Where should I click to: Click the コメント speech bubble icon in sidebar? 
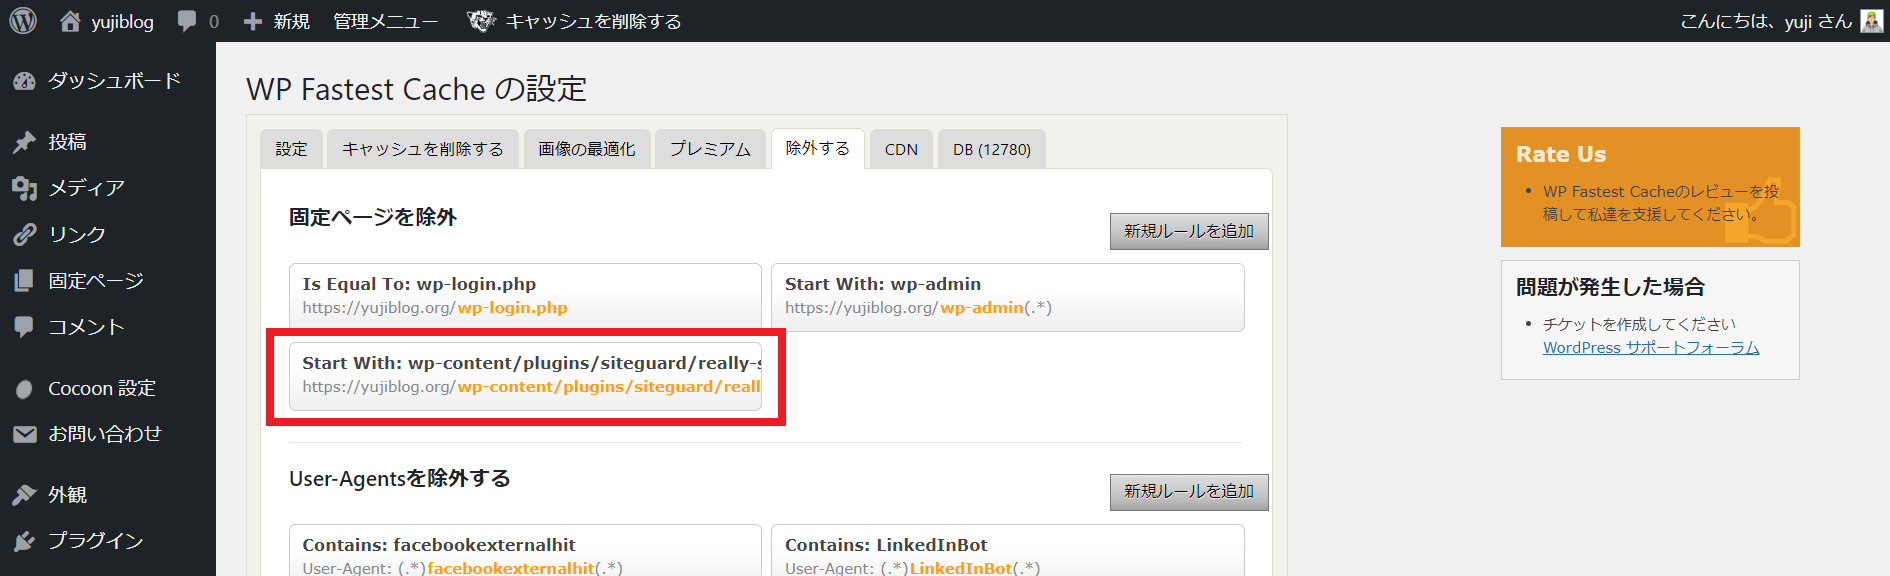24,327
